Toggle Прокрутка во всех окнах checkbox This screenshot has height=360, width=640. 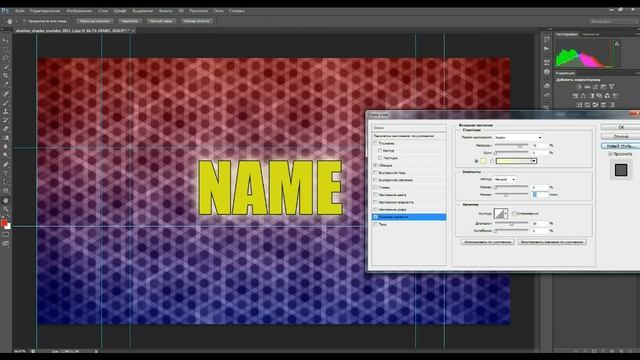pos(24,21)
